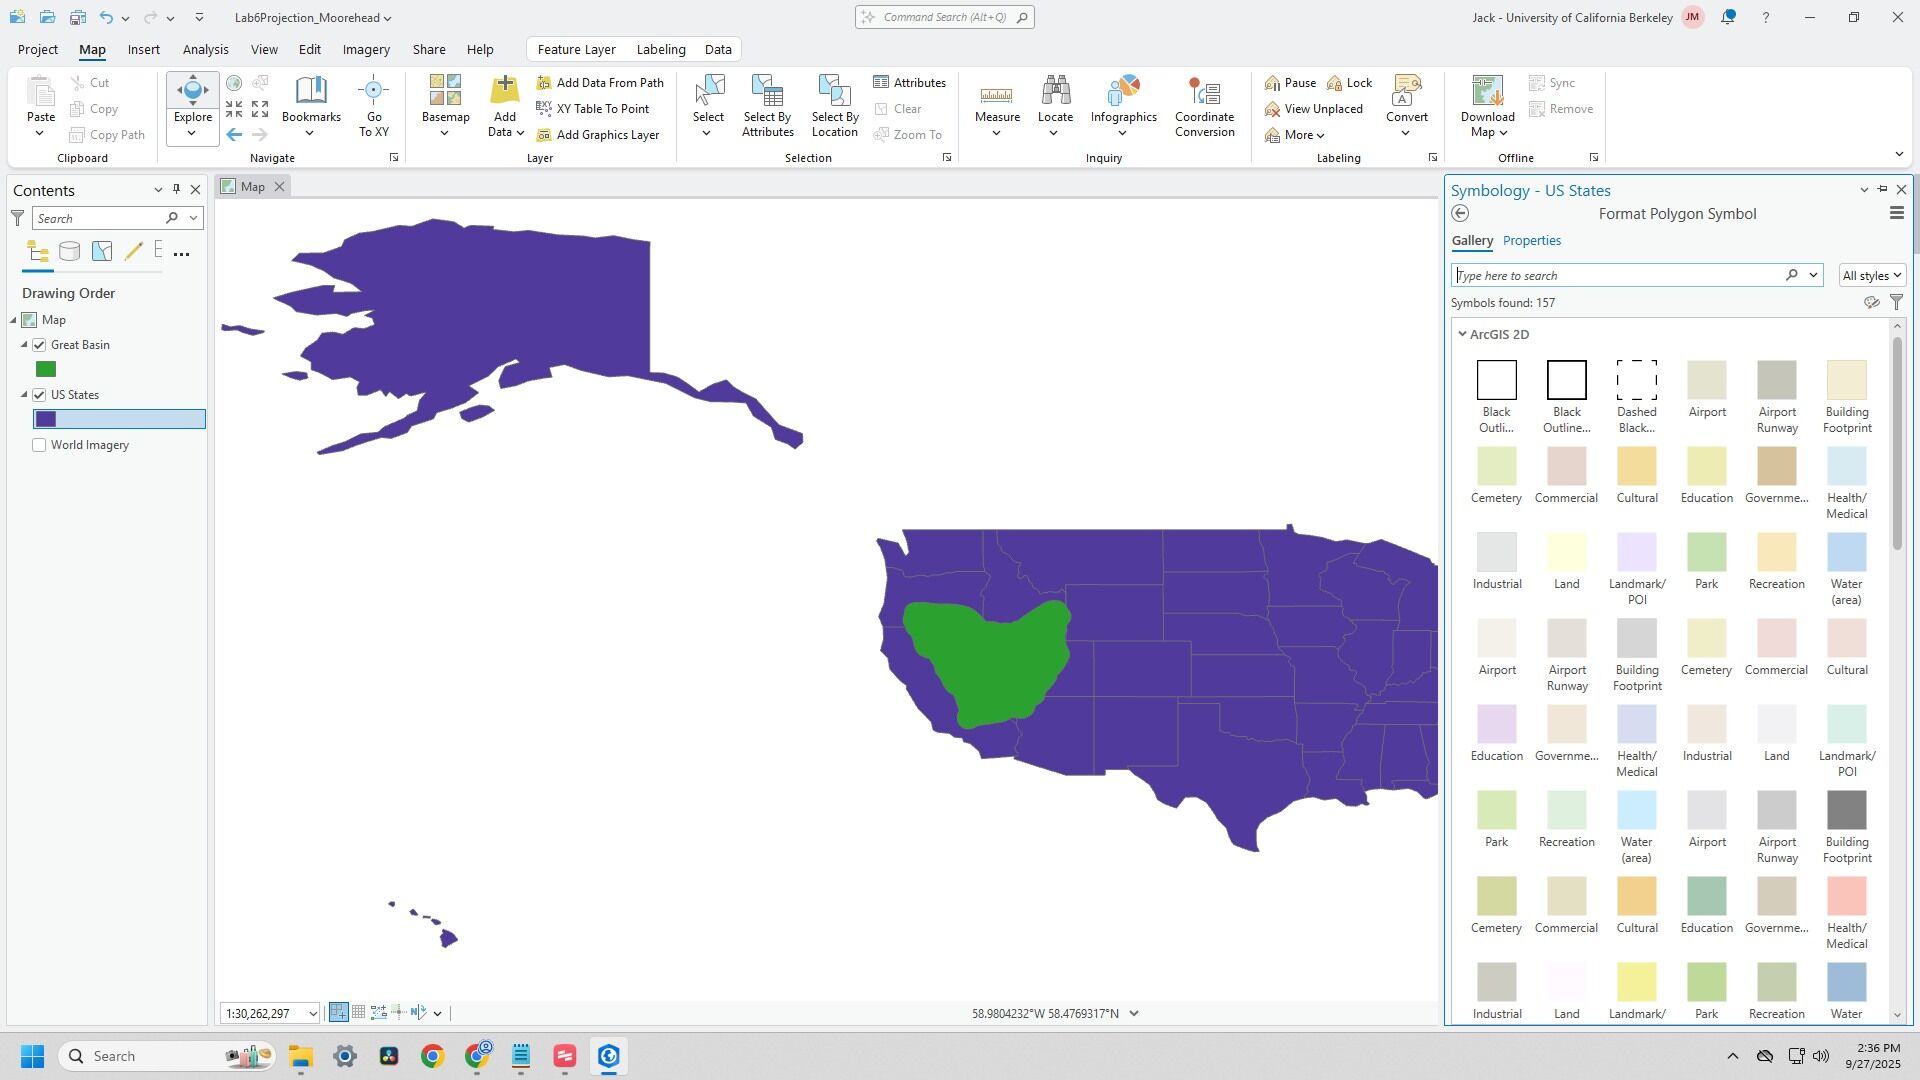Click the green Great Basin symbol swatch
Viewport: 1920px width, 1080px height.
pyautogui.click(x=46, y=370)
